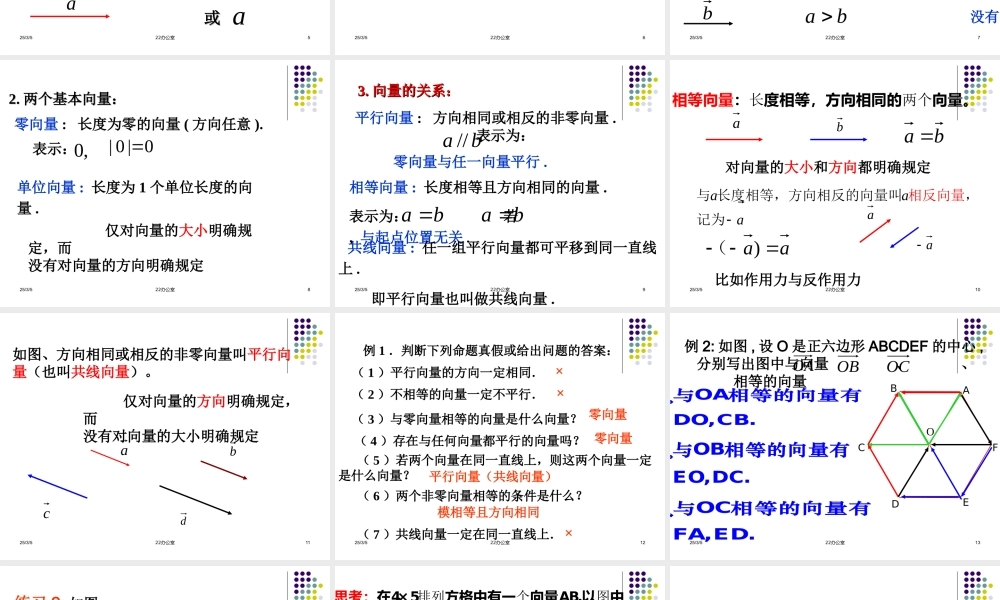
Task: Click the red 相等向量 heading on slide 10
Action: point(702,100)
